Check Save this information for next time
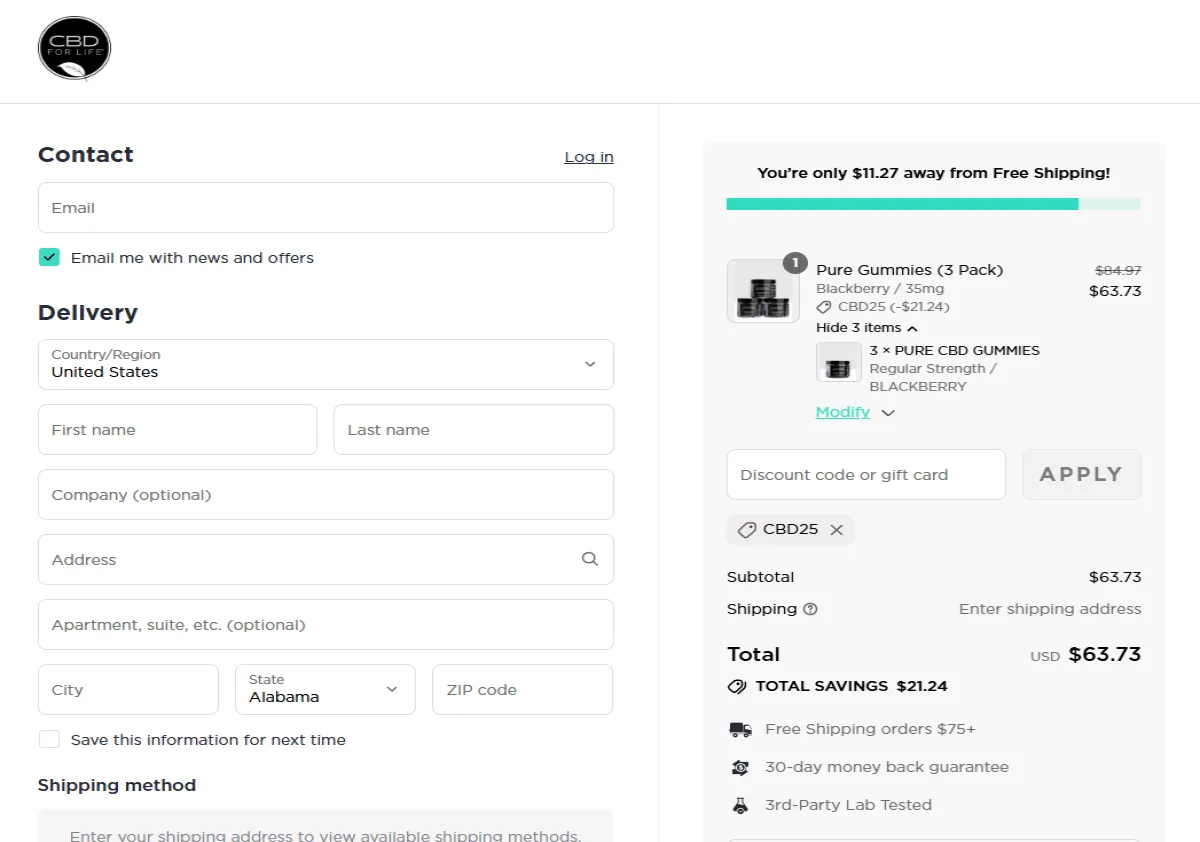1200x842 pixels. click(49, 739)
